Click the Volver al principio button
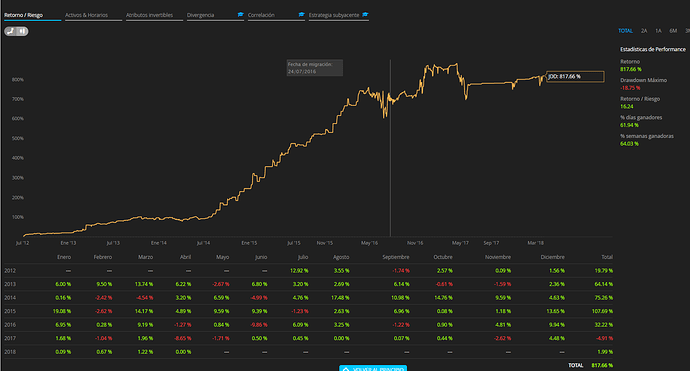The width and height of the screenshot is (690, 371). pos(373,368)
